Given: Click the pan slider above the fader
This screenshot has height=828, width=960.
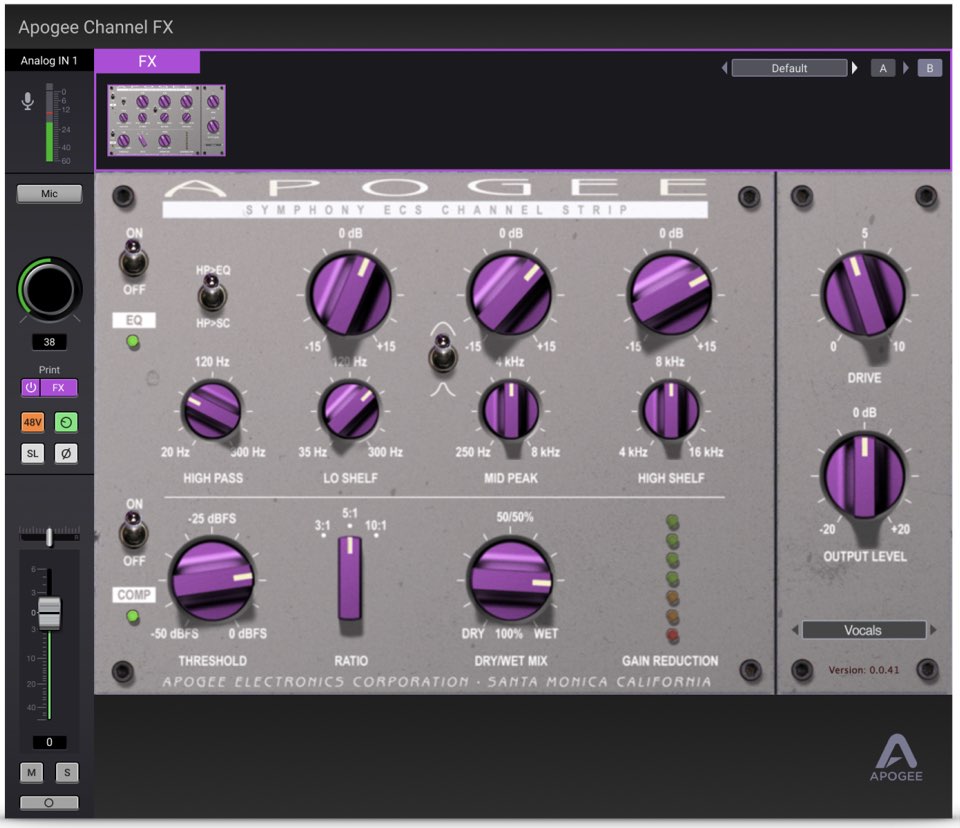Looking at the screenshot, I should pyautogui.click(x=49, y=537).
